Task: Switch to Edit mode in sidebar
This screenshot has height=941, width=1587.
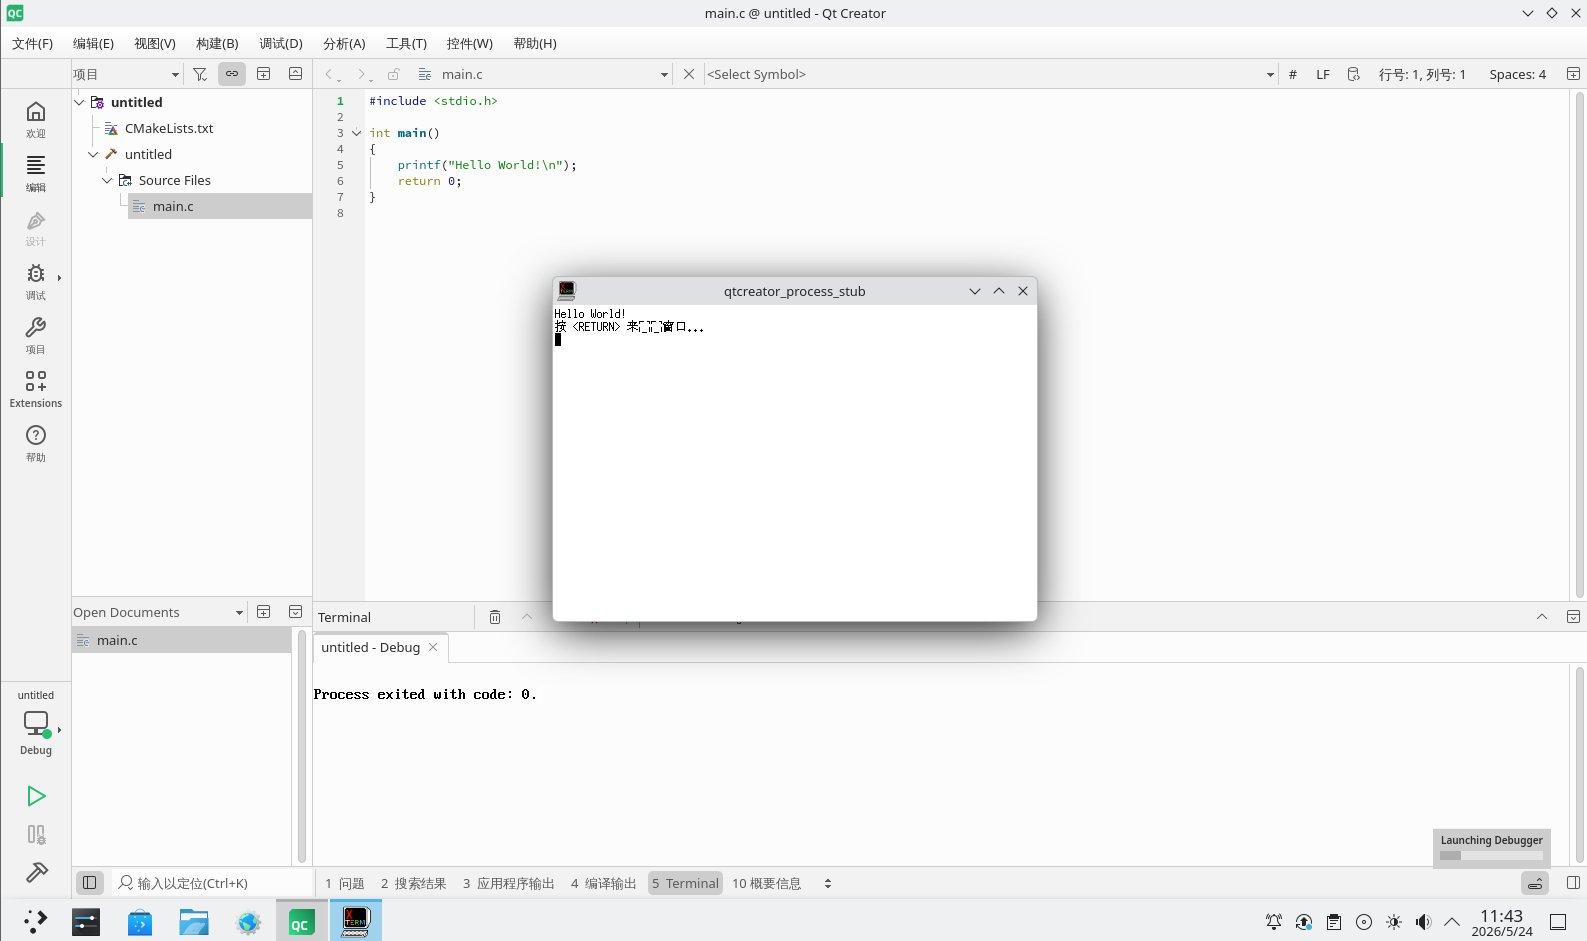Action: tap(36, 172)
